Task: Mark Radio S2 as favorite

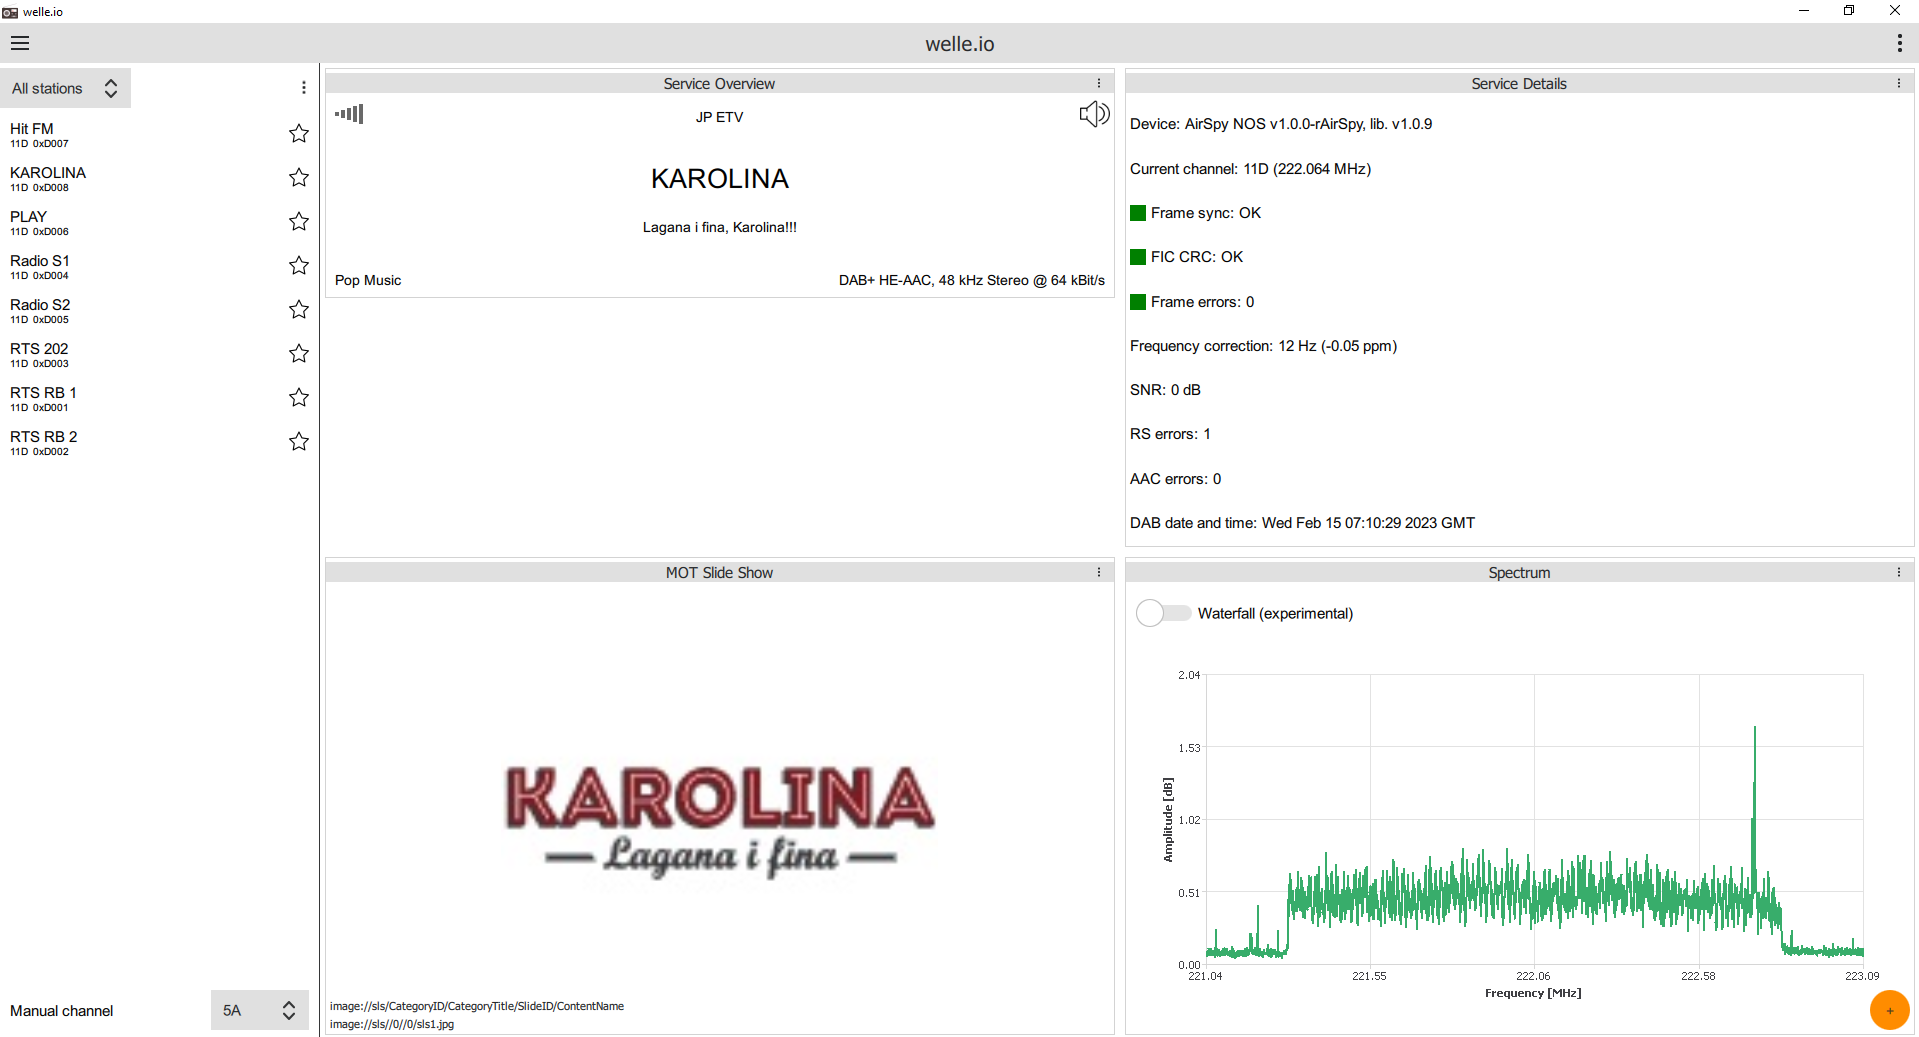Action: click(298, 309)
